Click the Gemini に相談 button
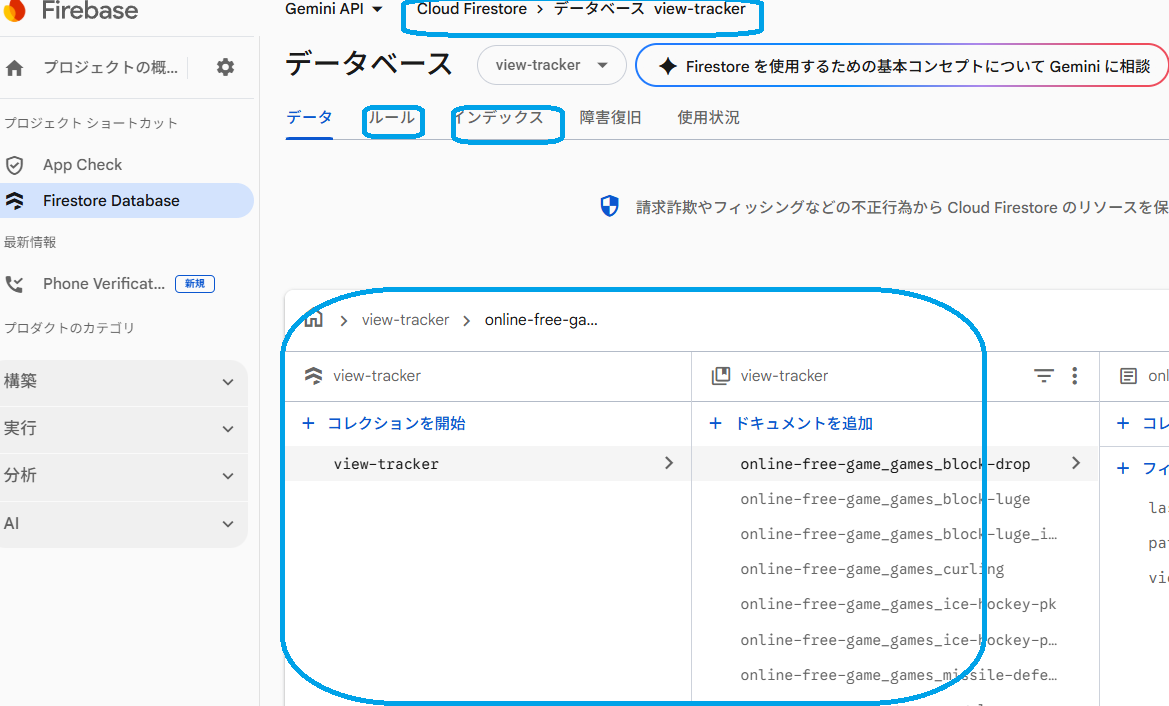The width and height of the screenshot is (1169, 706). [x=902, y=63]
